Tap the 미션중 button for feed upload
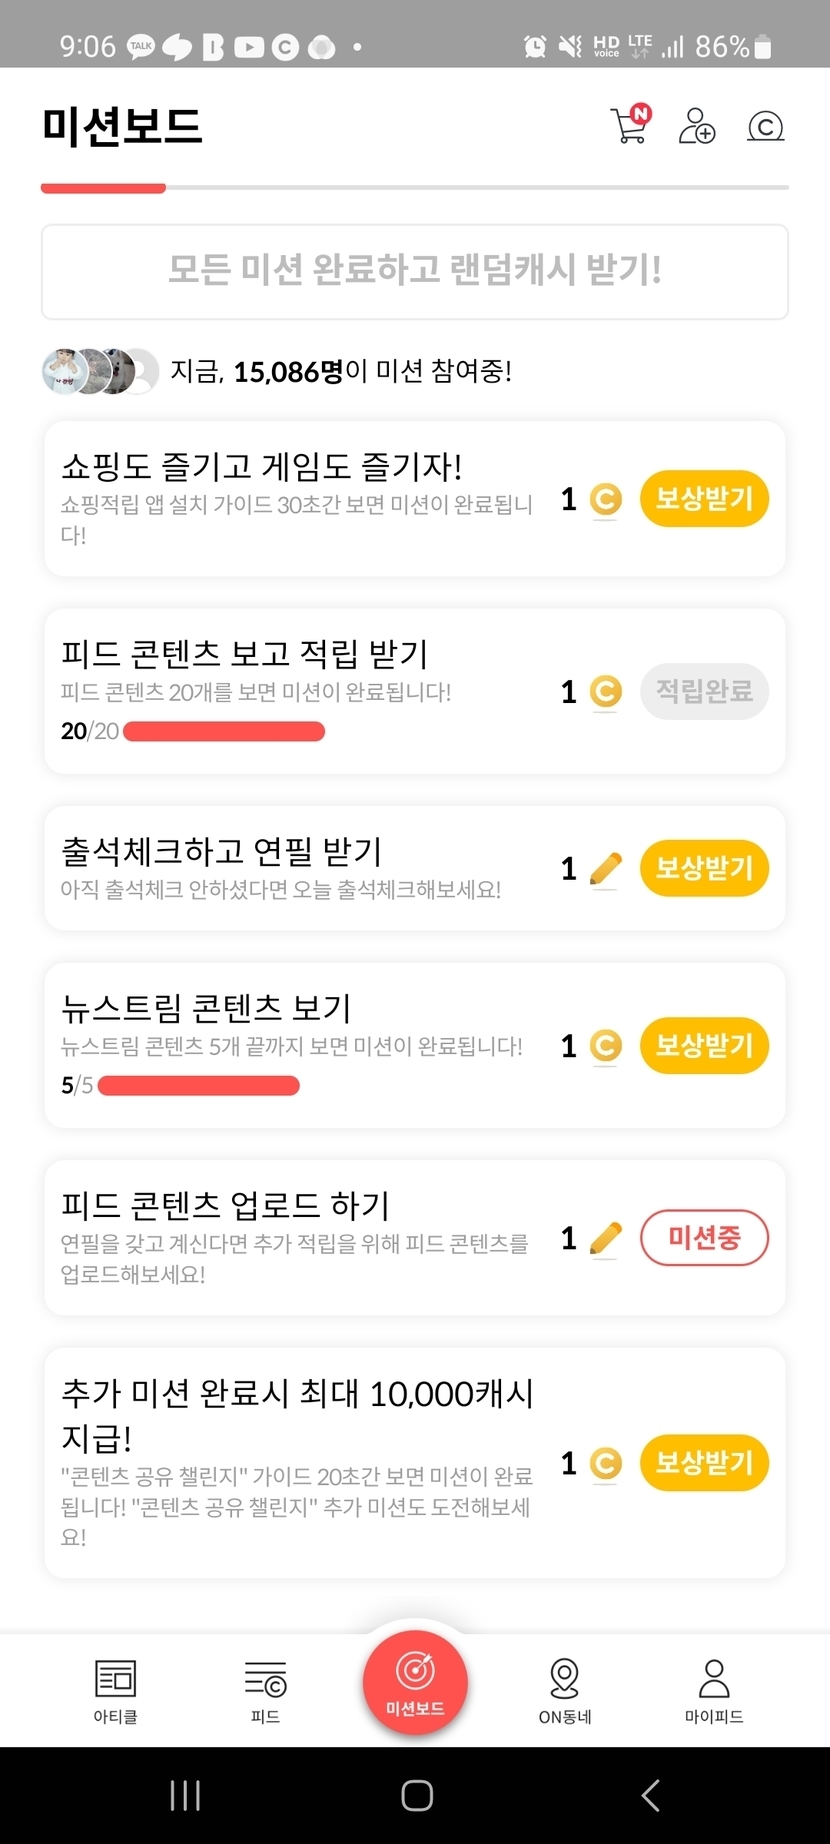 [x=704, y=1238]
